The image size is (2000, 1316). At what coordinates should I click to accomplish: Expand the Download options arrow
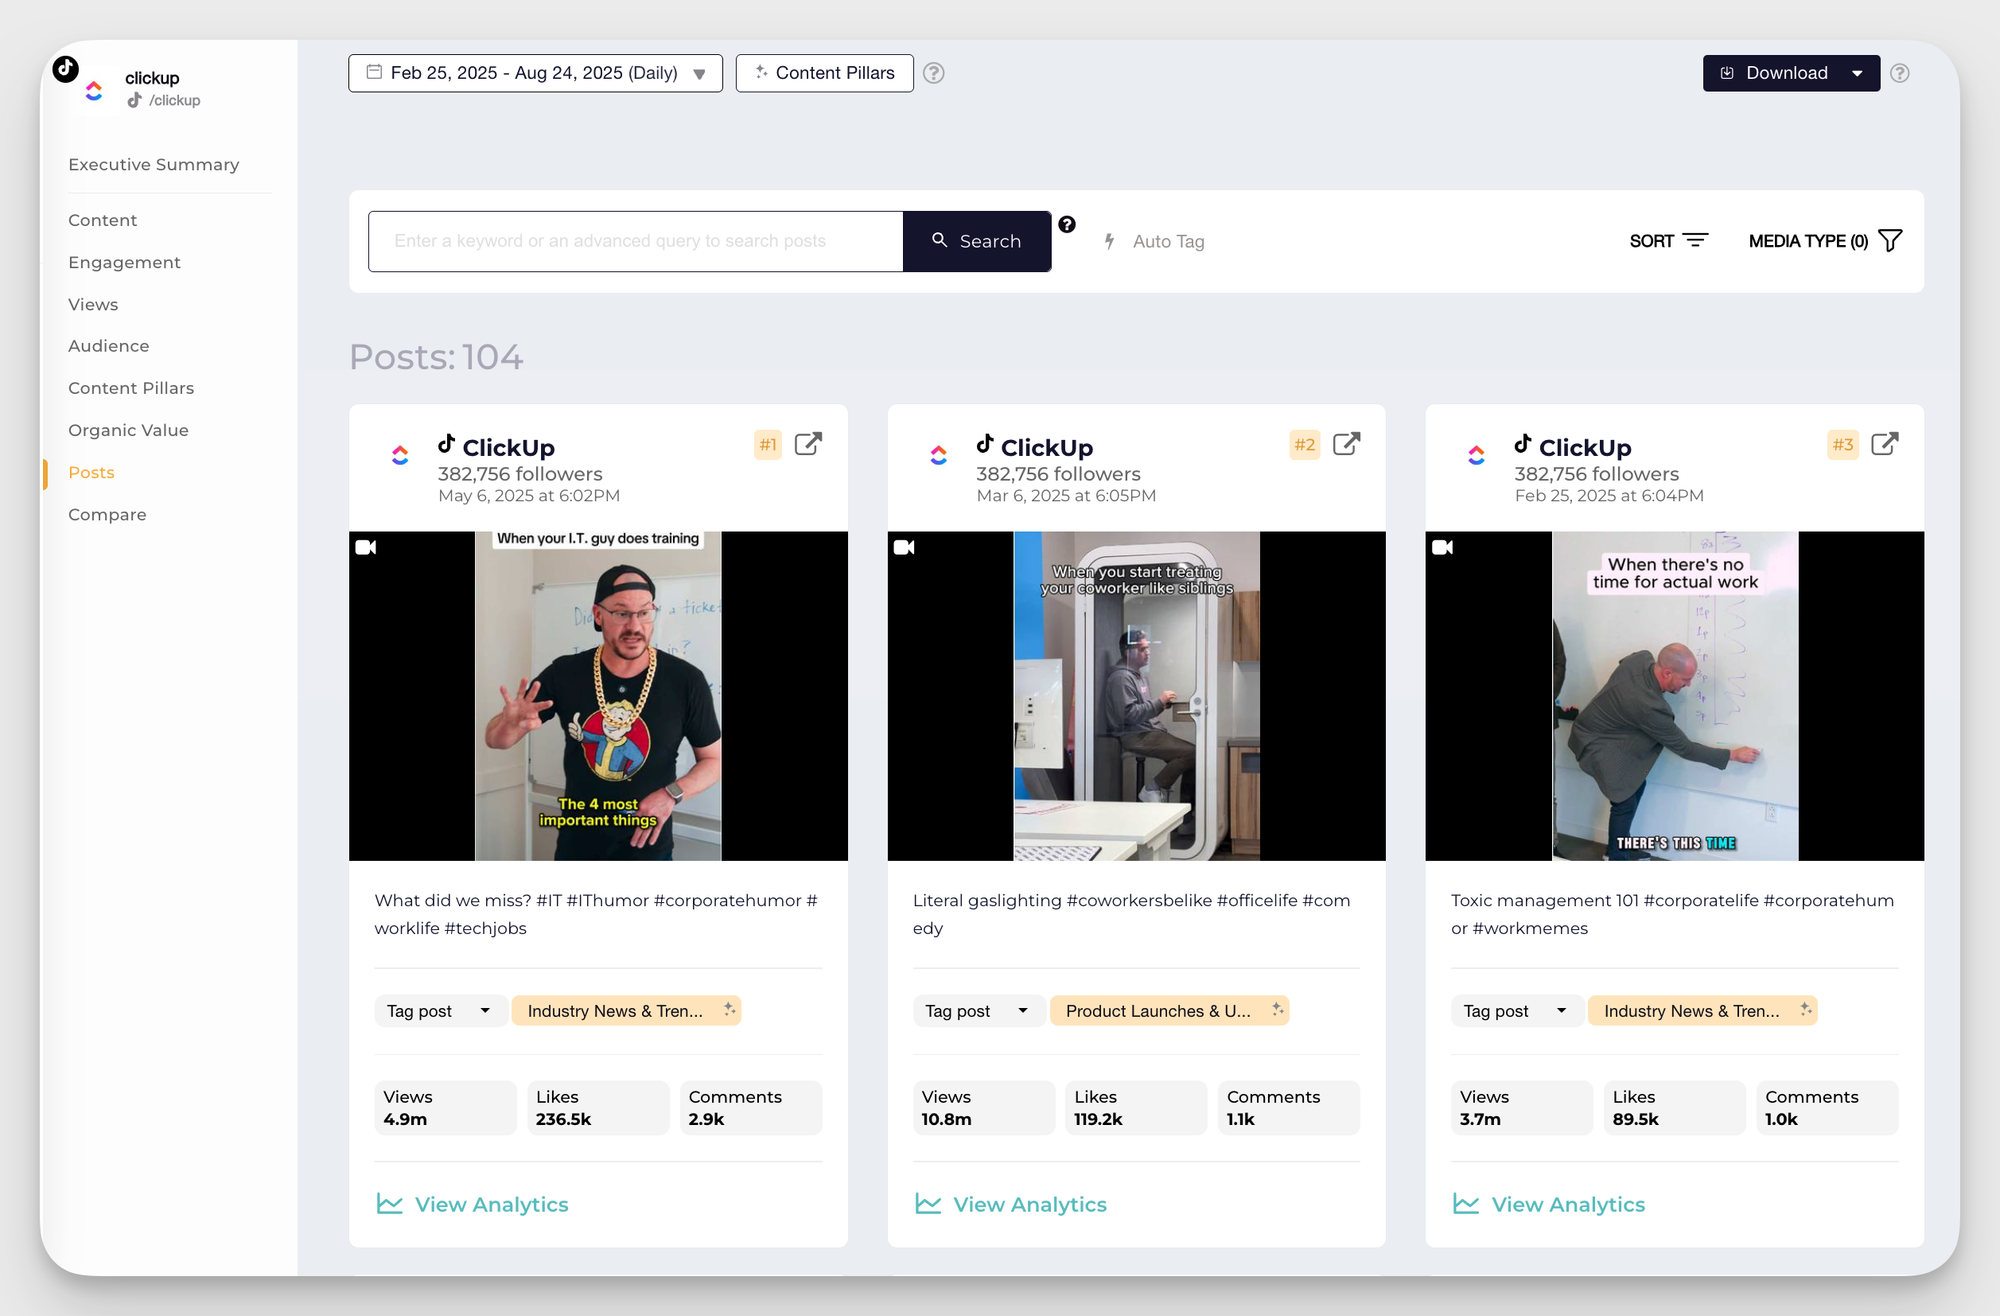(1857, 73)
